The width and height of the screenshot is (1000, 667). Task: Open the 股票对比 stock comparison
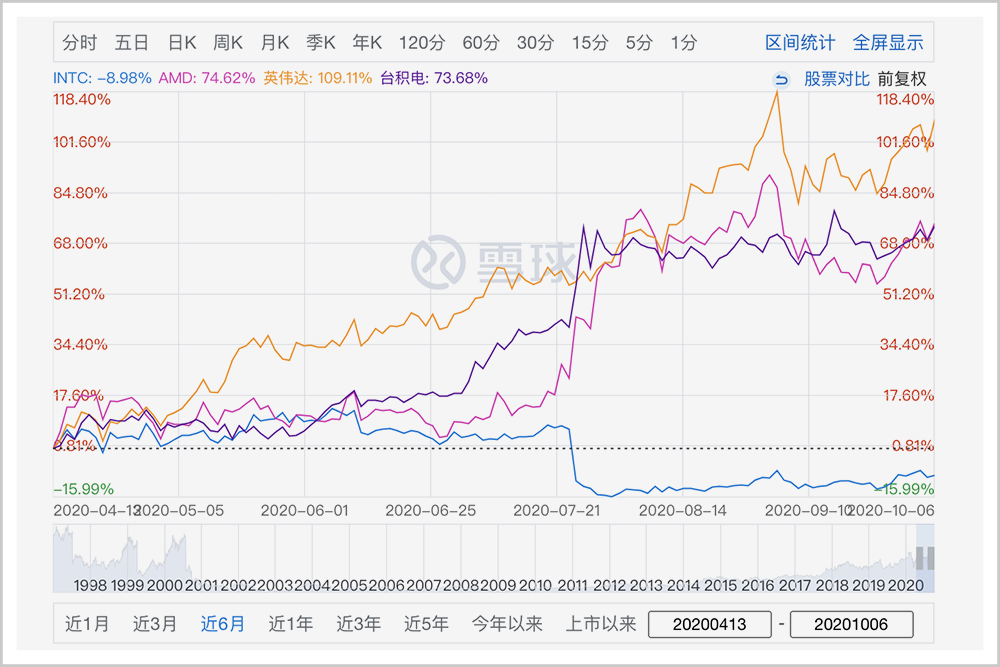tap(837, 79)
